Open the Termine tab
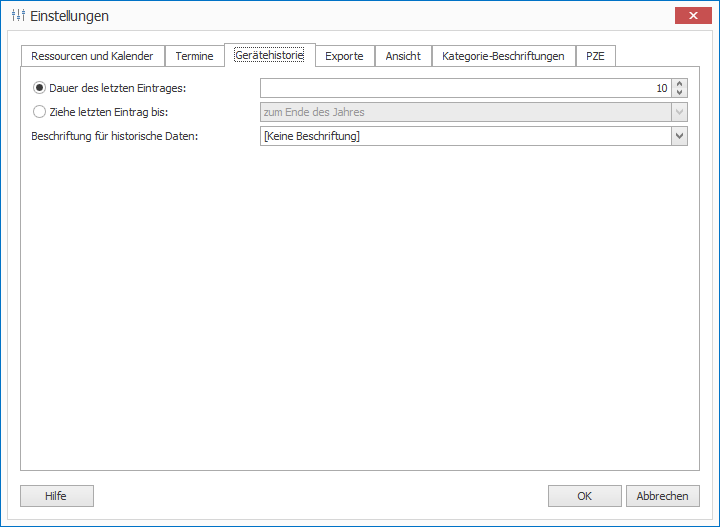Viewport: 720px width, 527px height. coord(194,56)
